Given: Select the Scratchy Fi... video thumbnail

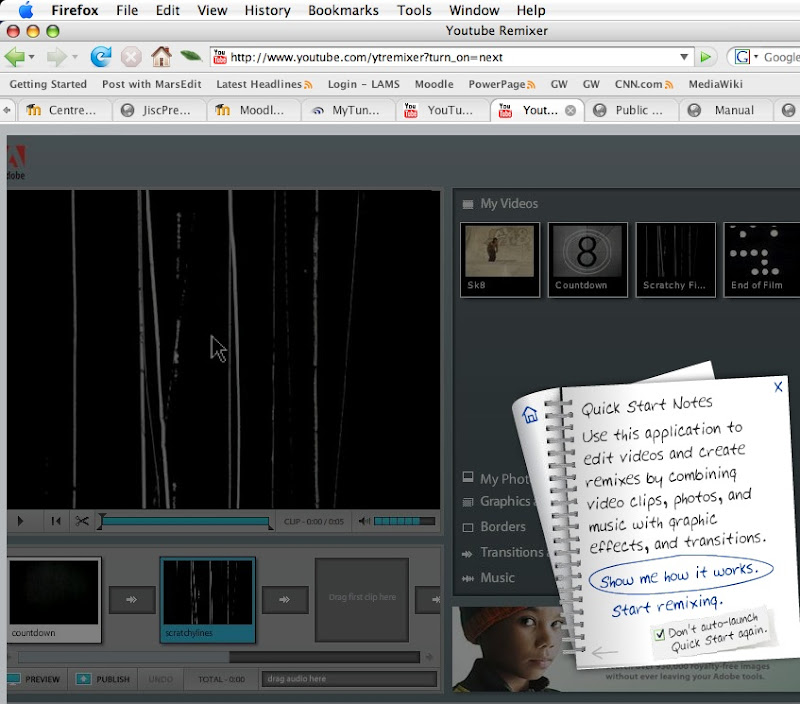Looking at the screenshot, I should coord(676,260).
